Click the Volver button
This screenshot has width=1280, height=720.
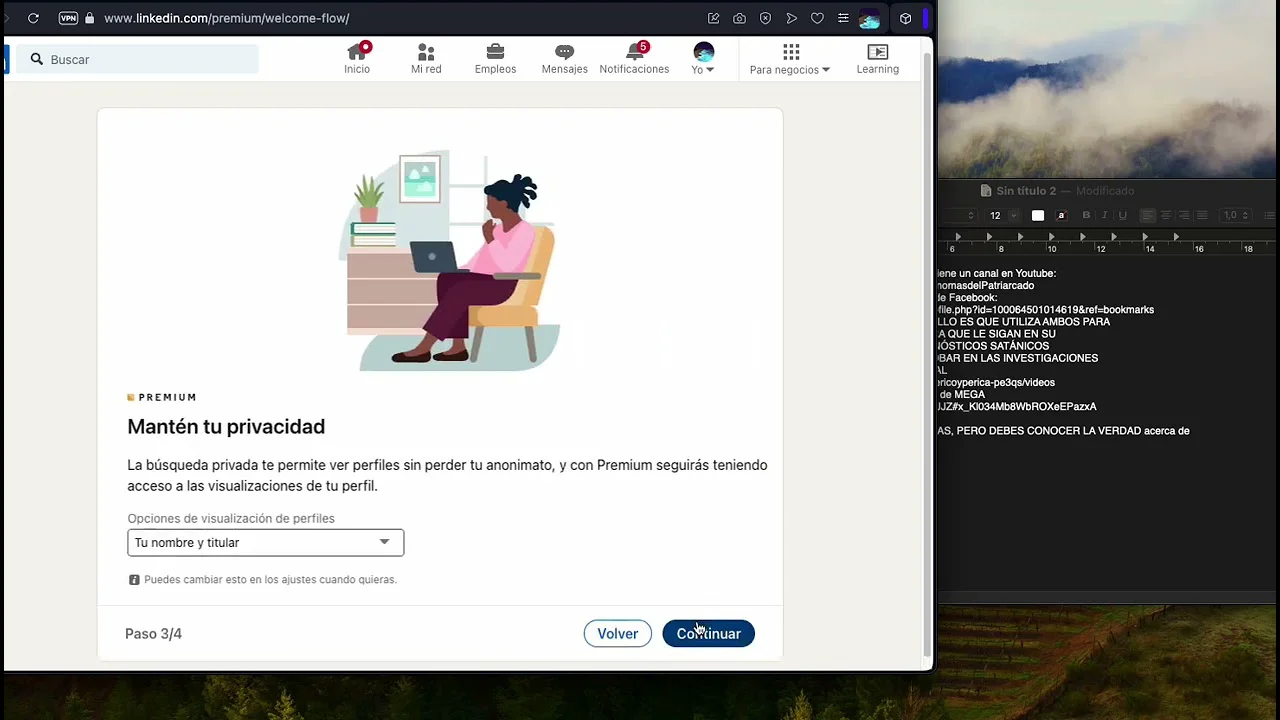click(617, 634)
